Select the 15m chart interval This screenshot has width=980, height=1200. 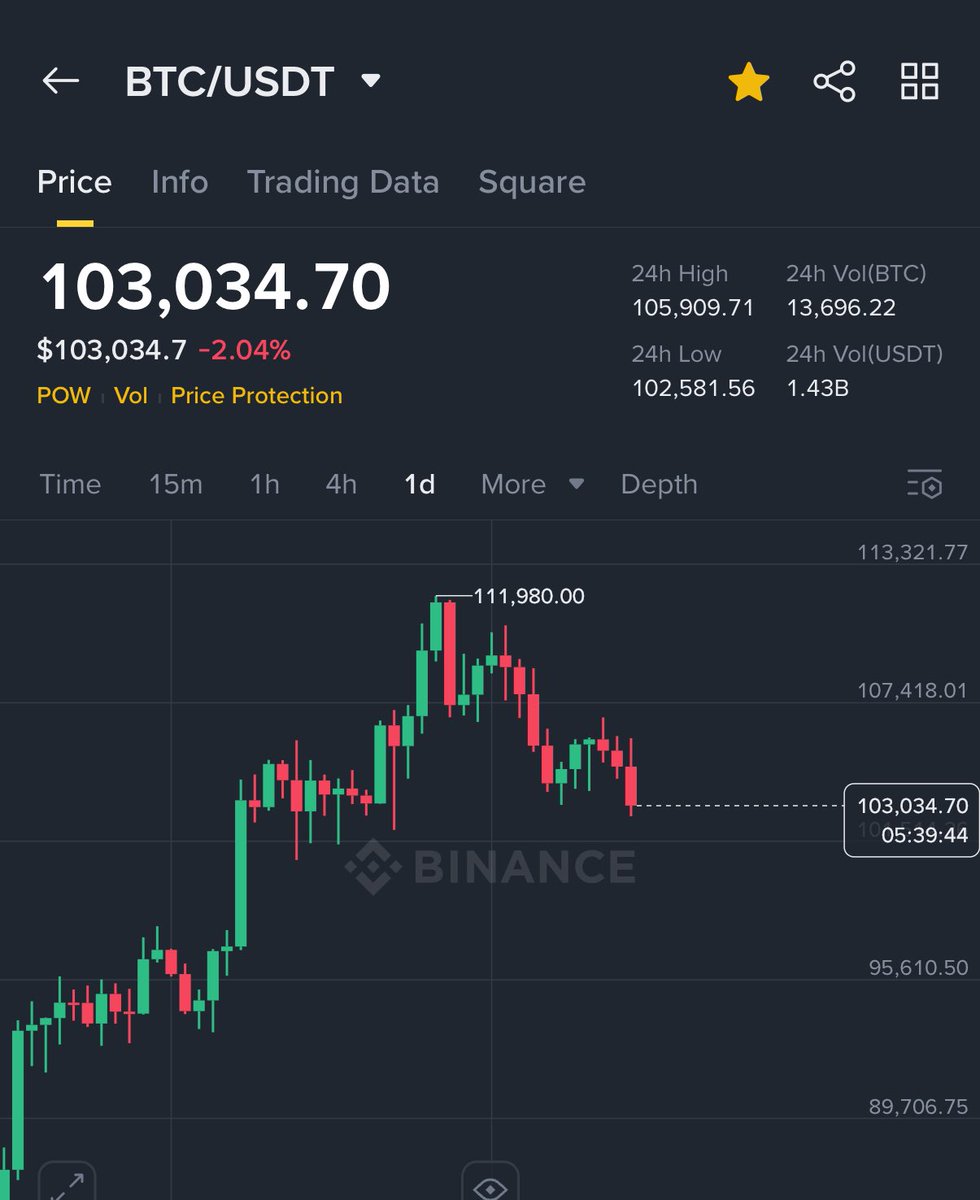click(x=176, y=484)
